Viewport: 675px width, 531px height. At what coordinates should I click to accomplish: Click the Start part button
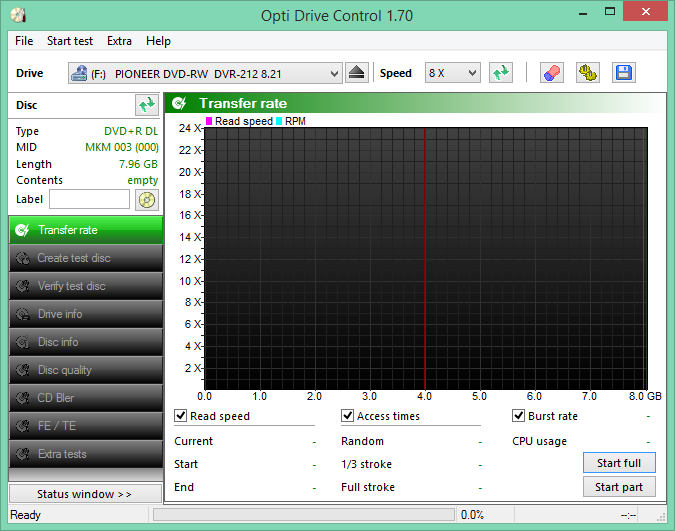tap(619, 487)
